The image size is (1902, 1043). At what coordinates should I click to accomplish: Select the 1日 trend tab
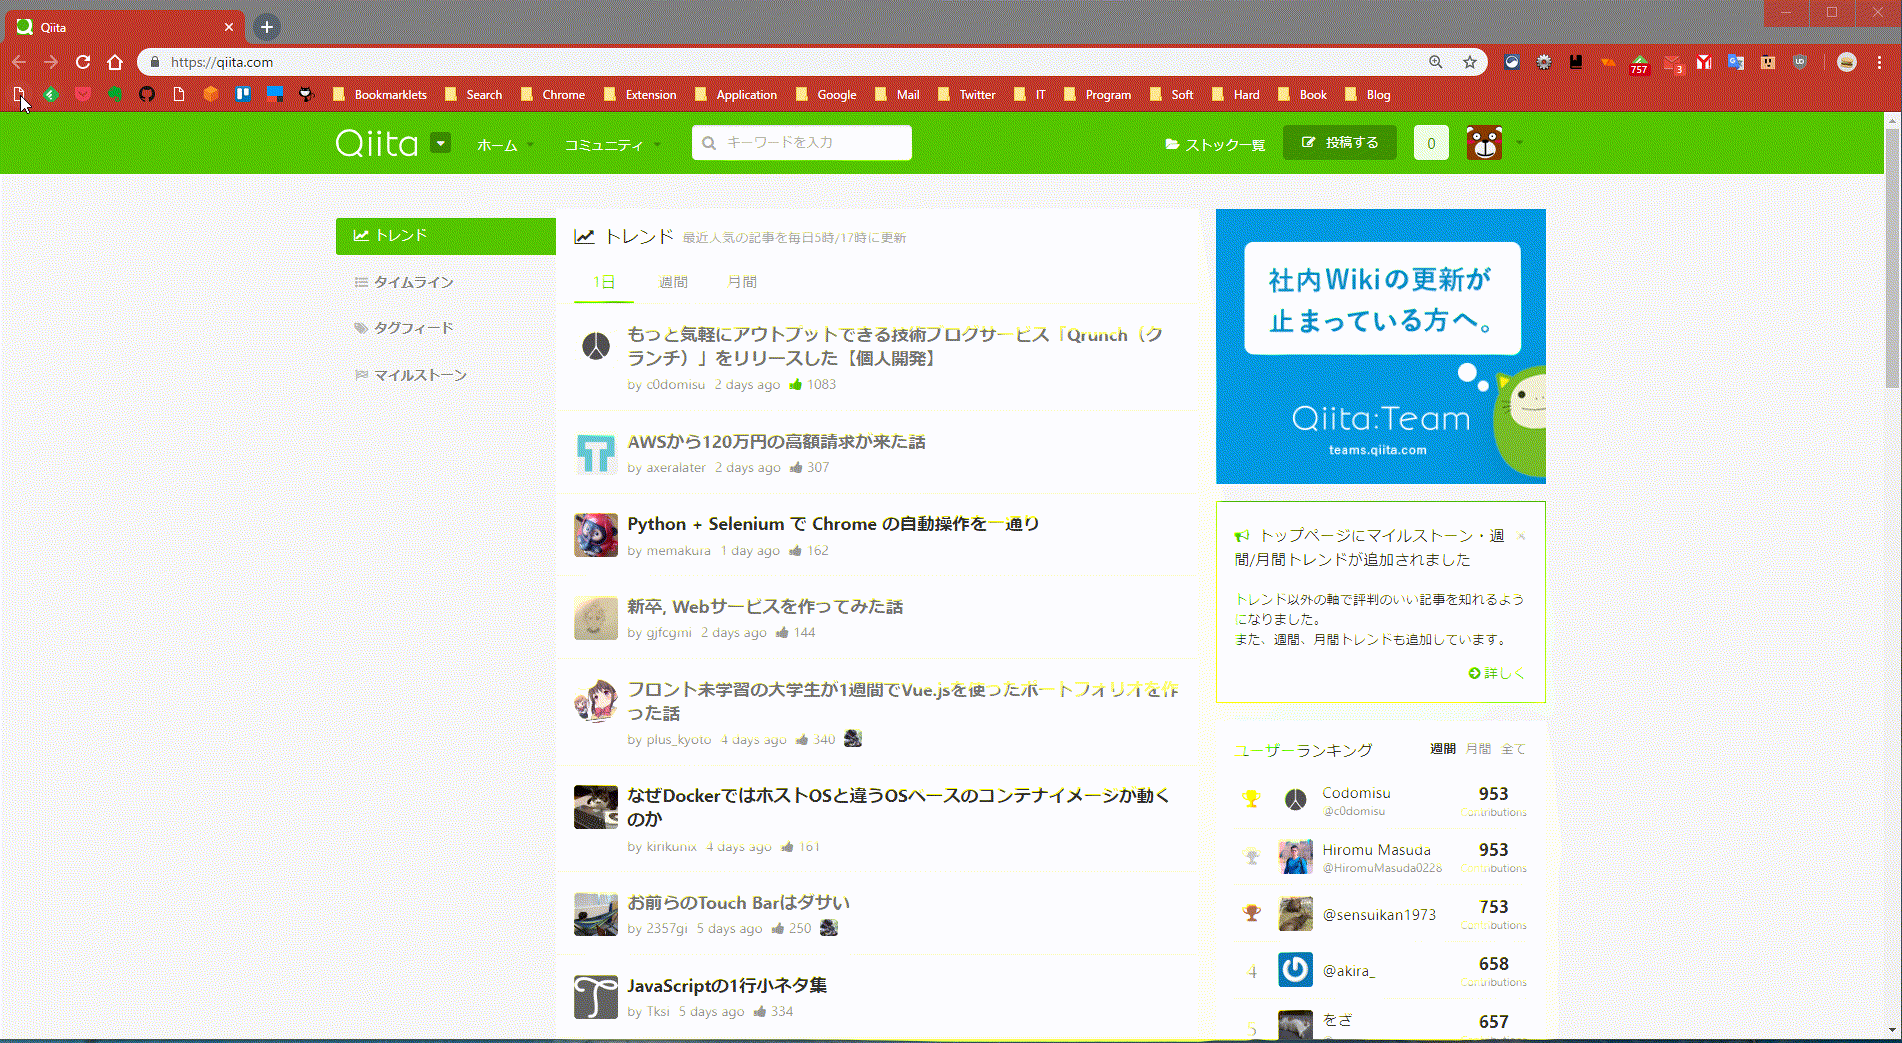tap(604, 282)
